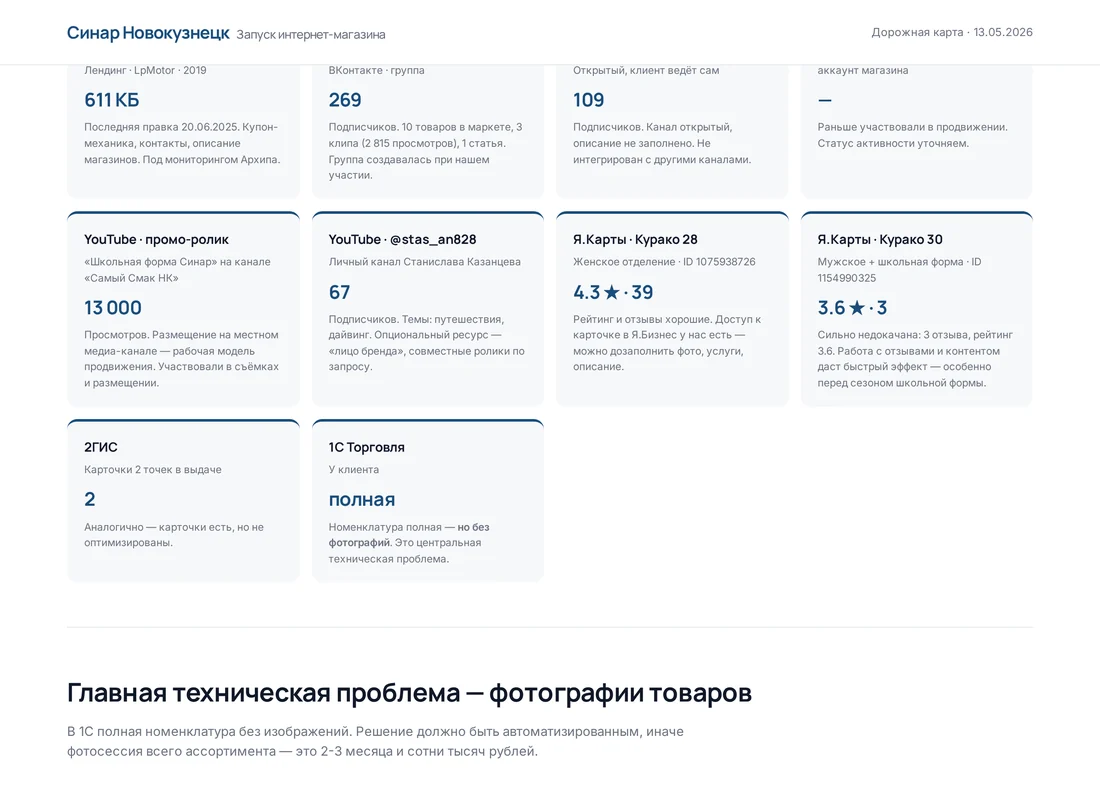
Task: Click the 3.6 ★ · 3 rating
Action: [852, 307]
